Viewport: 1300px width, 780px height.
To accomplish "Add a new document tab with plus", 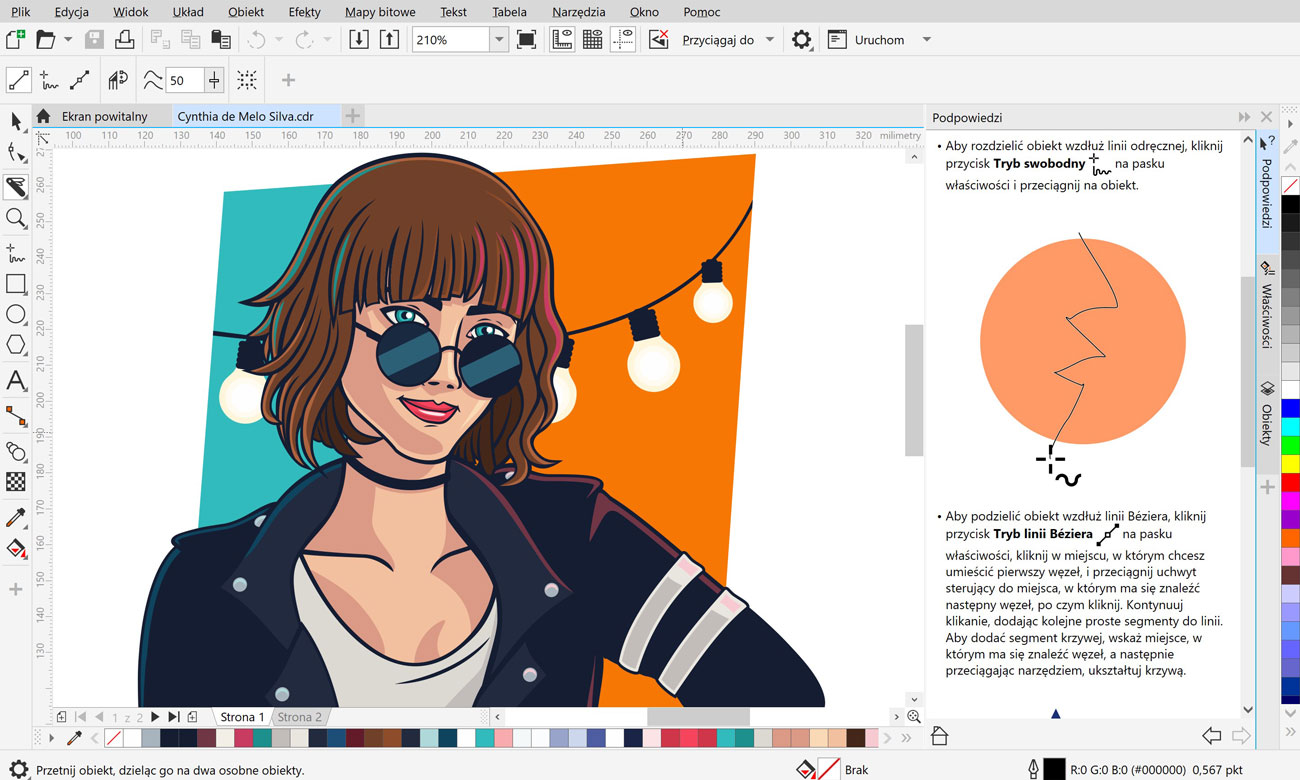I will [x=352, y=116].
